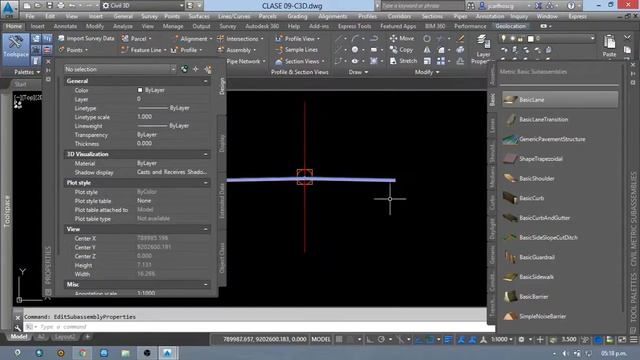Screen dimensions: 640x360
Task: Click the Quick Select icon in Properties
Action: (208, 69)
